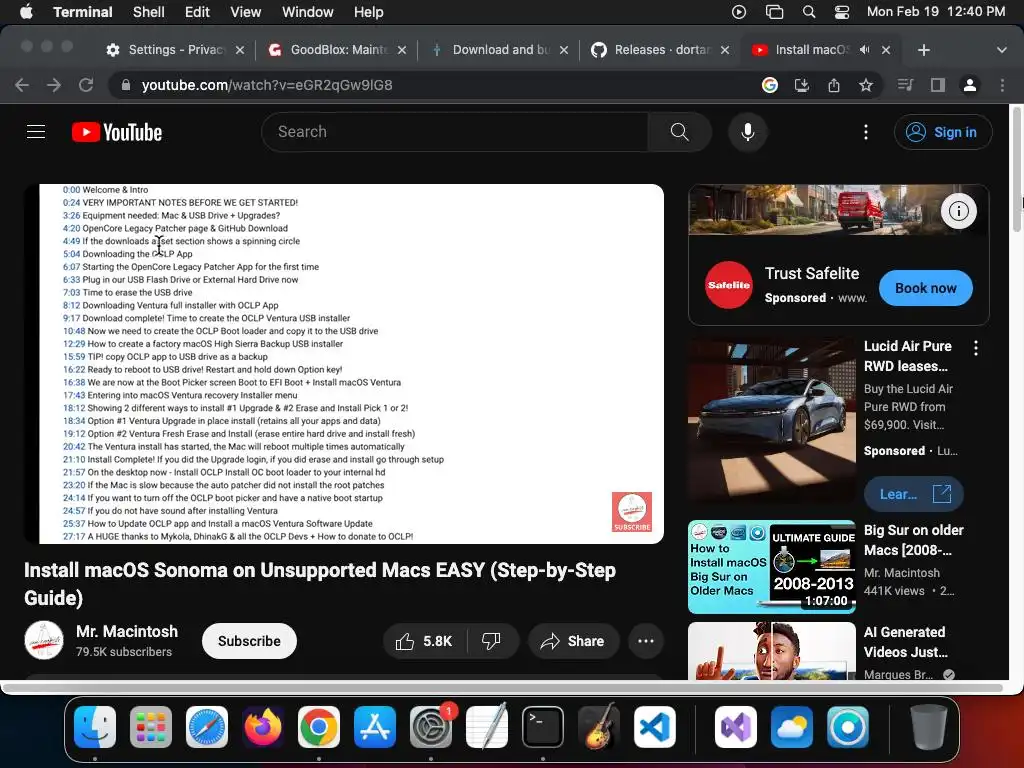Open Chrome three-dot menu
Image resolution: width=1024 pixels, height=768 pixels.
(1002, 85)
